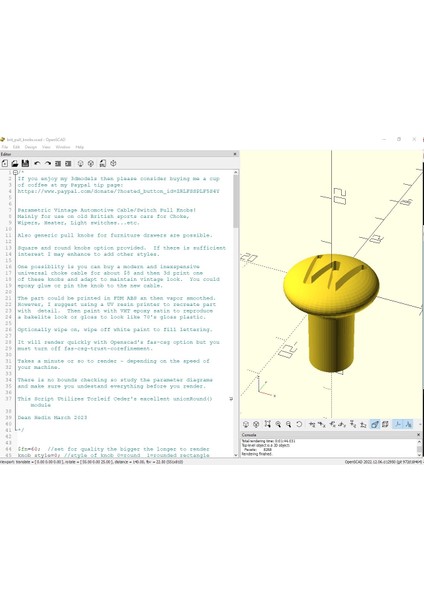Click the editor's vertical scrollbar thumb
The width and height of the screenshot is (424, 600).
[x=236, y=202]
